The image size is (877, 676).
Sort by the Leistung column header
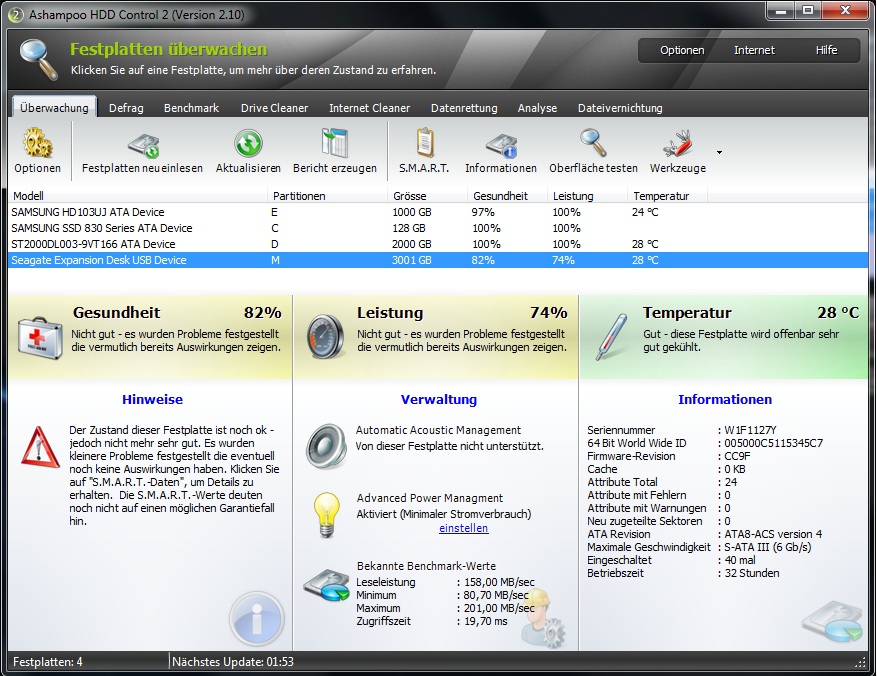click(x=587, y=196)
